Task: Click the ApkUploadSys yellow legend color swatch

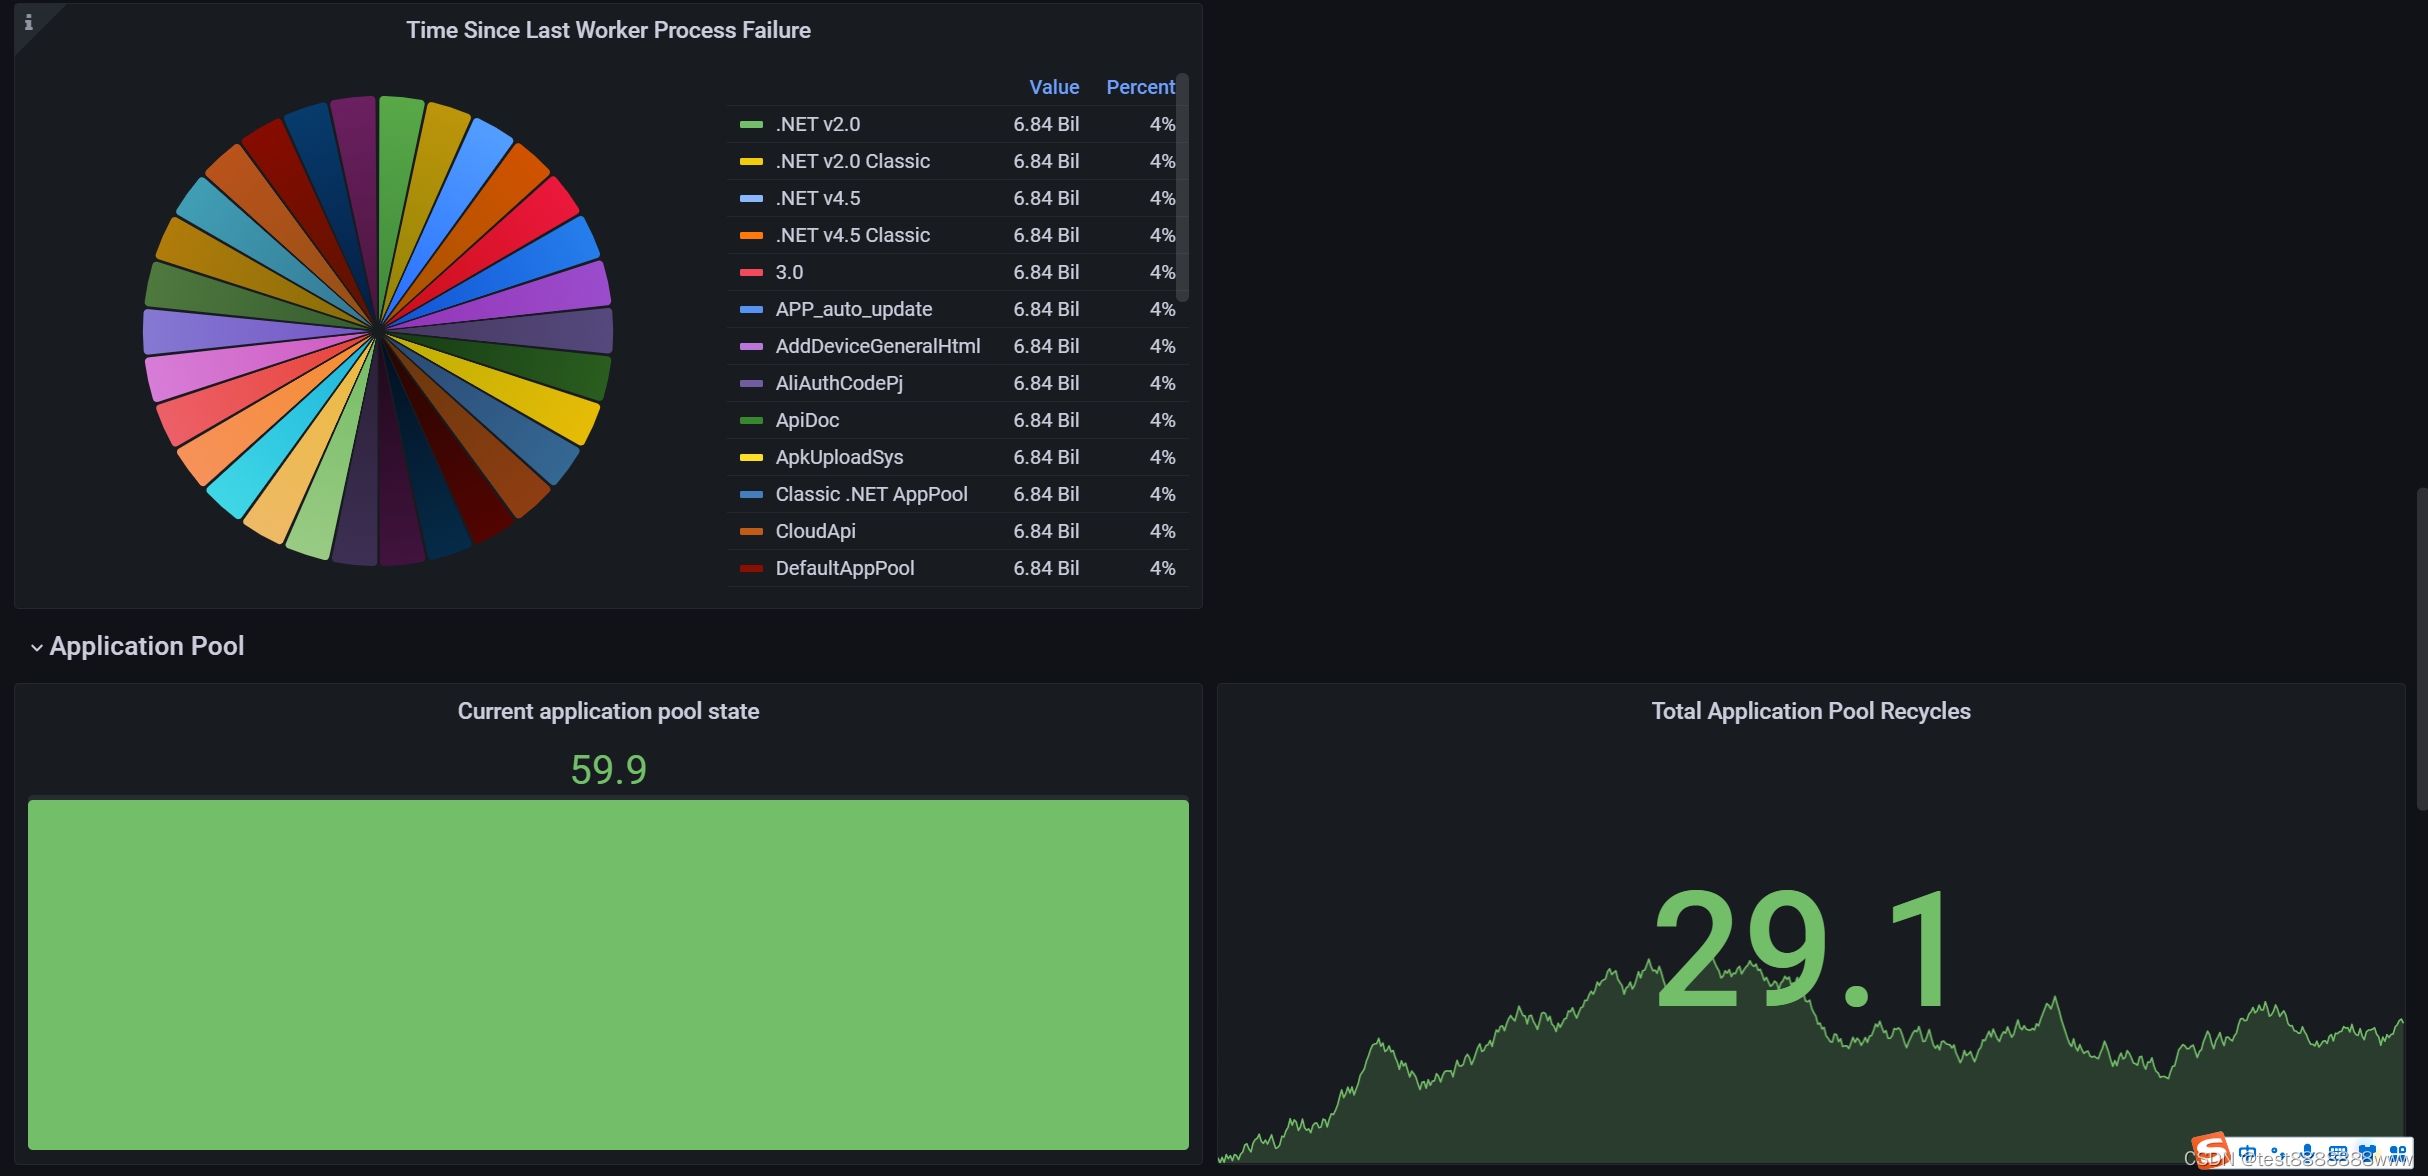Action: tap(751, 457)
